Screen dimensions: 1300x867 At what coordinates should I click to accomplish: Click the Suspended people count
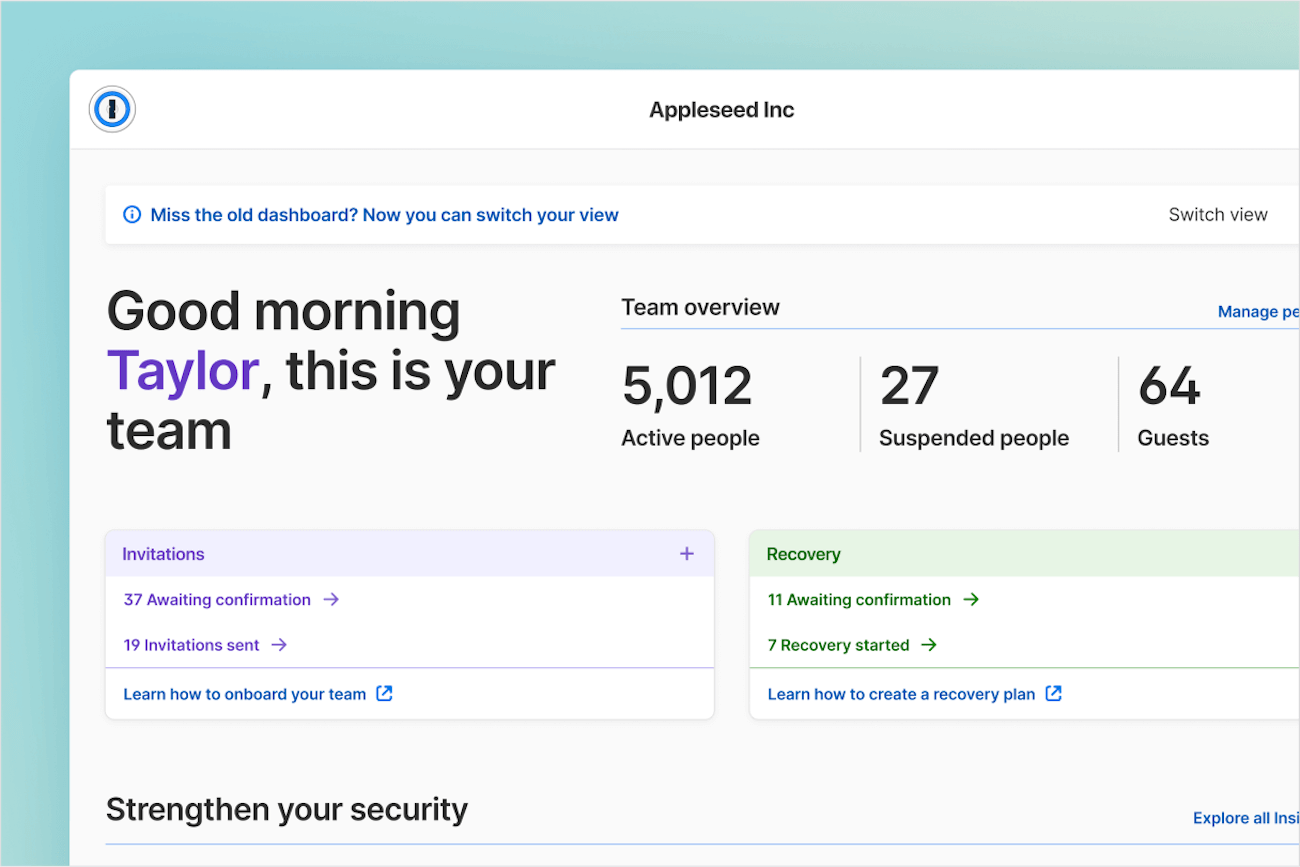click(908, 387)
